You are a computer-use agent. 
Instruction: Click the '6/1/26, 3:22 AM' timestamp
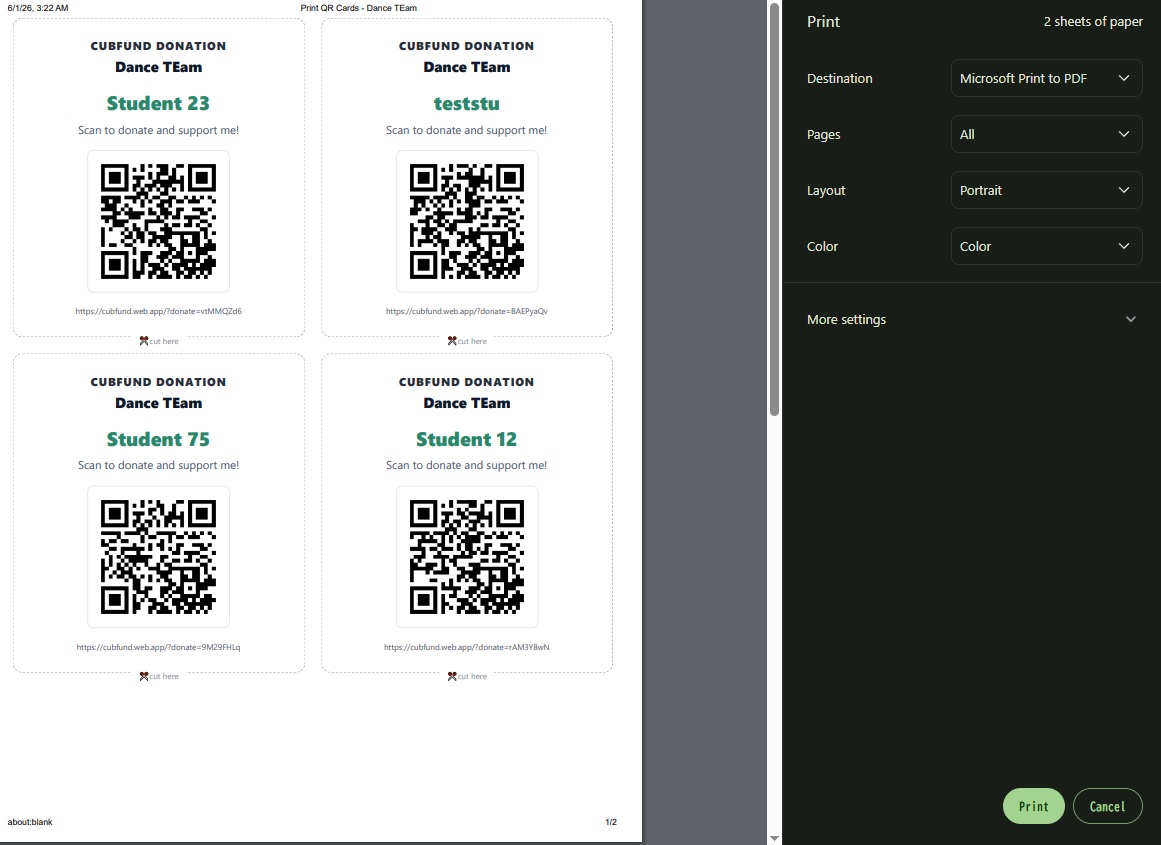pyautogui.click(x=38, y=8)
